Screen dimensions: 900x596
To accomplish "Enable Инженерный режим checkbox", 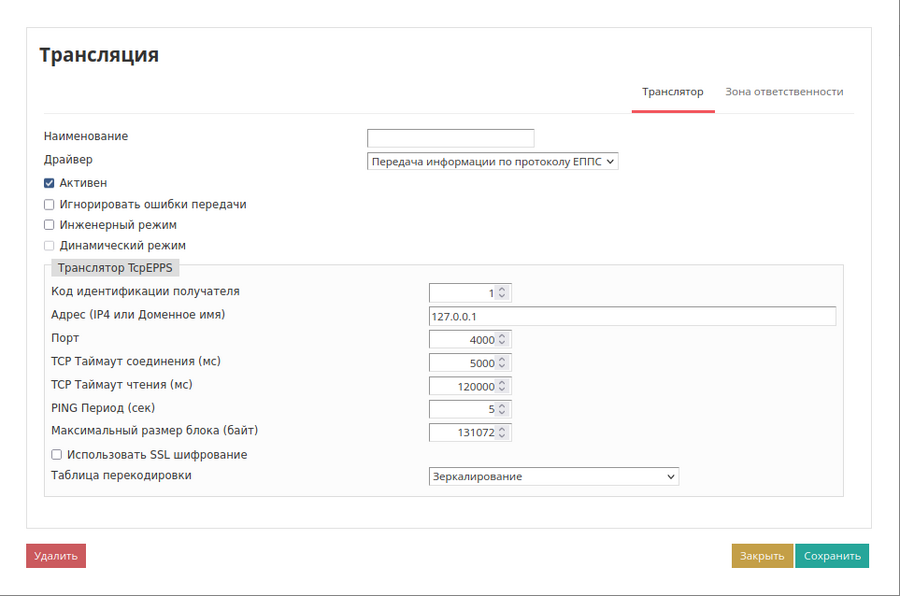I will pos(49,225).
